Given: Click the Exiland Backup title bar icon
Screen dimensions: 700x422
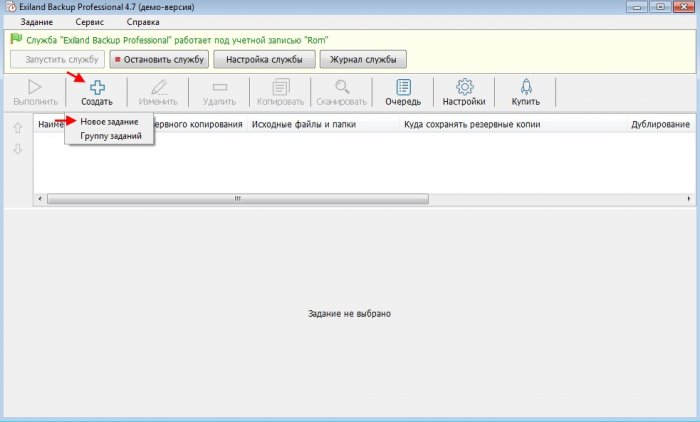Looking at the screenshot, I should 11,7.
